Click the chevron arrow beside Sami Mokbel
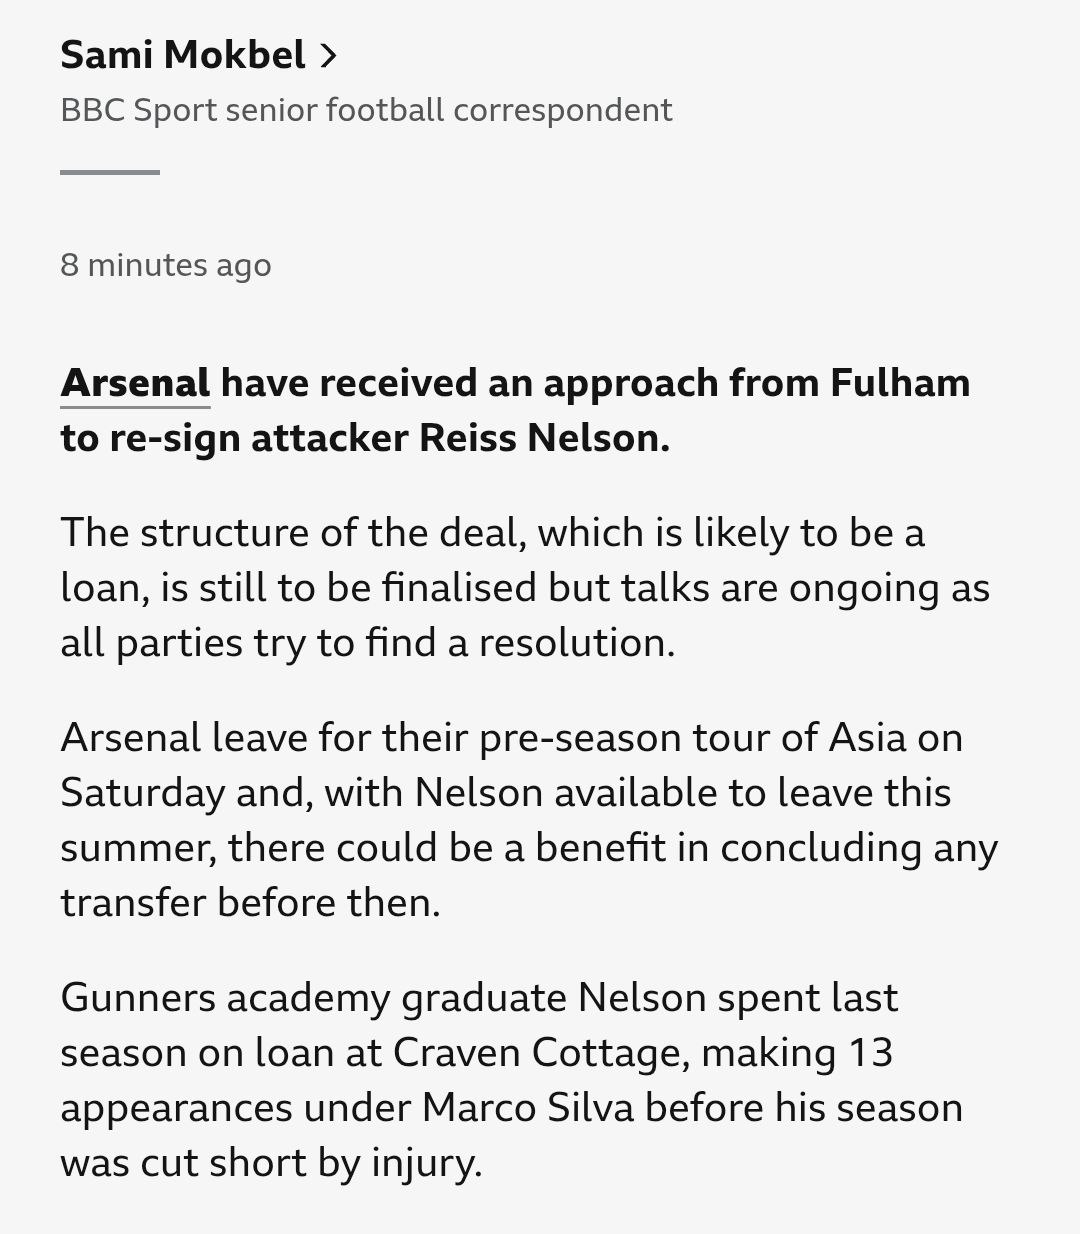The width and height of the screenshot is (1080, 1234). (x=328, y=56)
